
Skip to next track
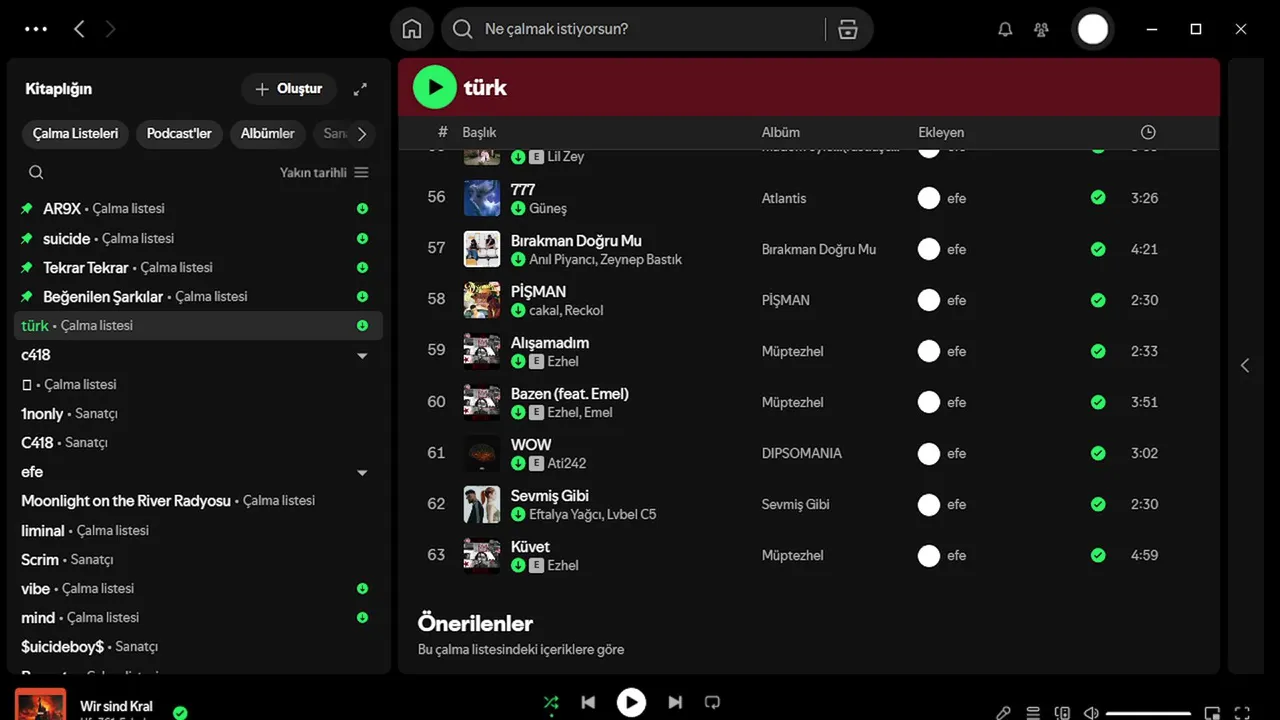pyautogui.click(x=675, y=703)
